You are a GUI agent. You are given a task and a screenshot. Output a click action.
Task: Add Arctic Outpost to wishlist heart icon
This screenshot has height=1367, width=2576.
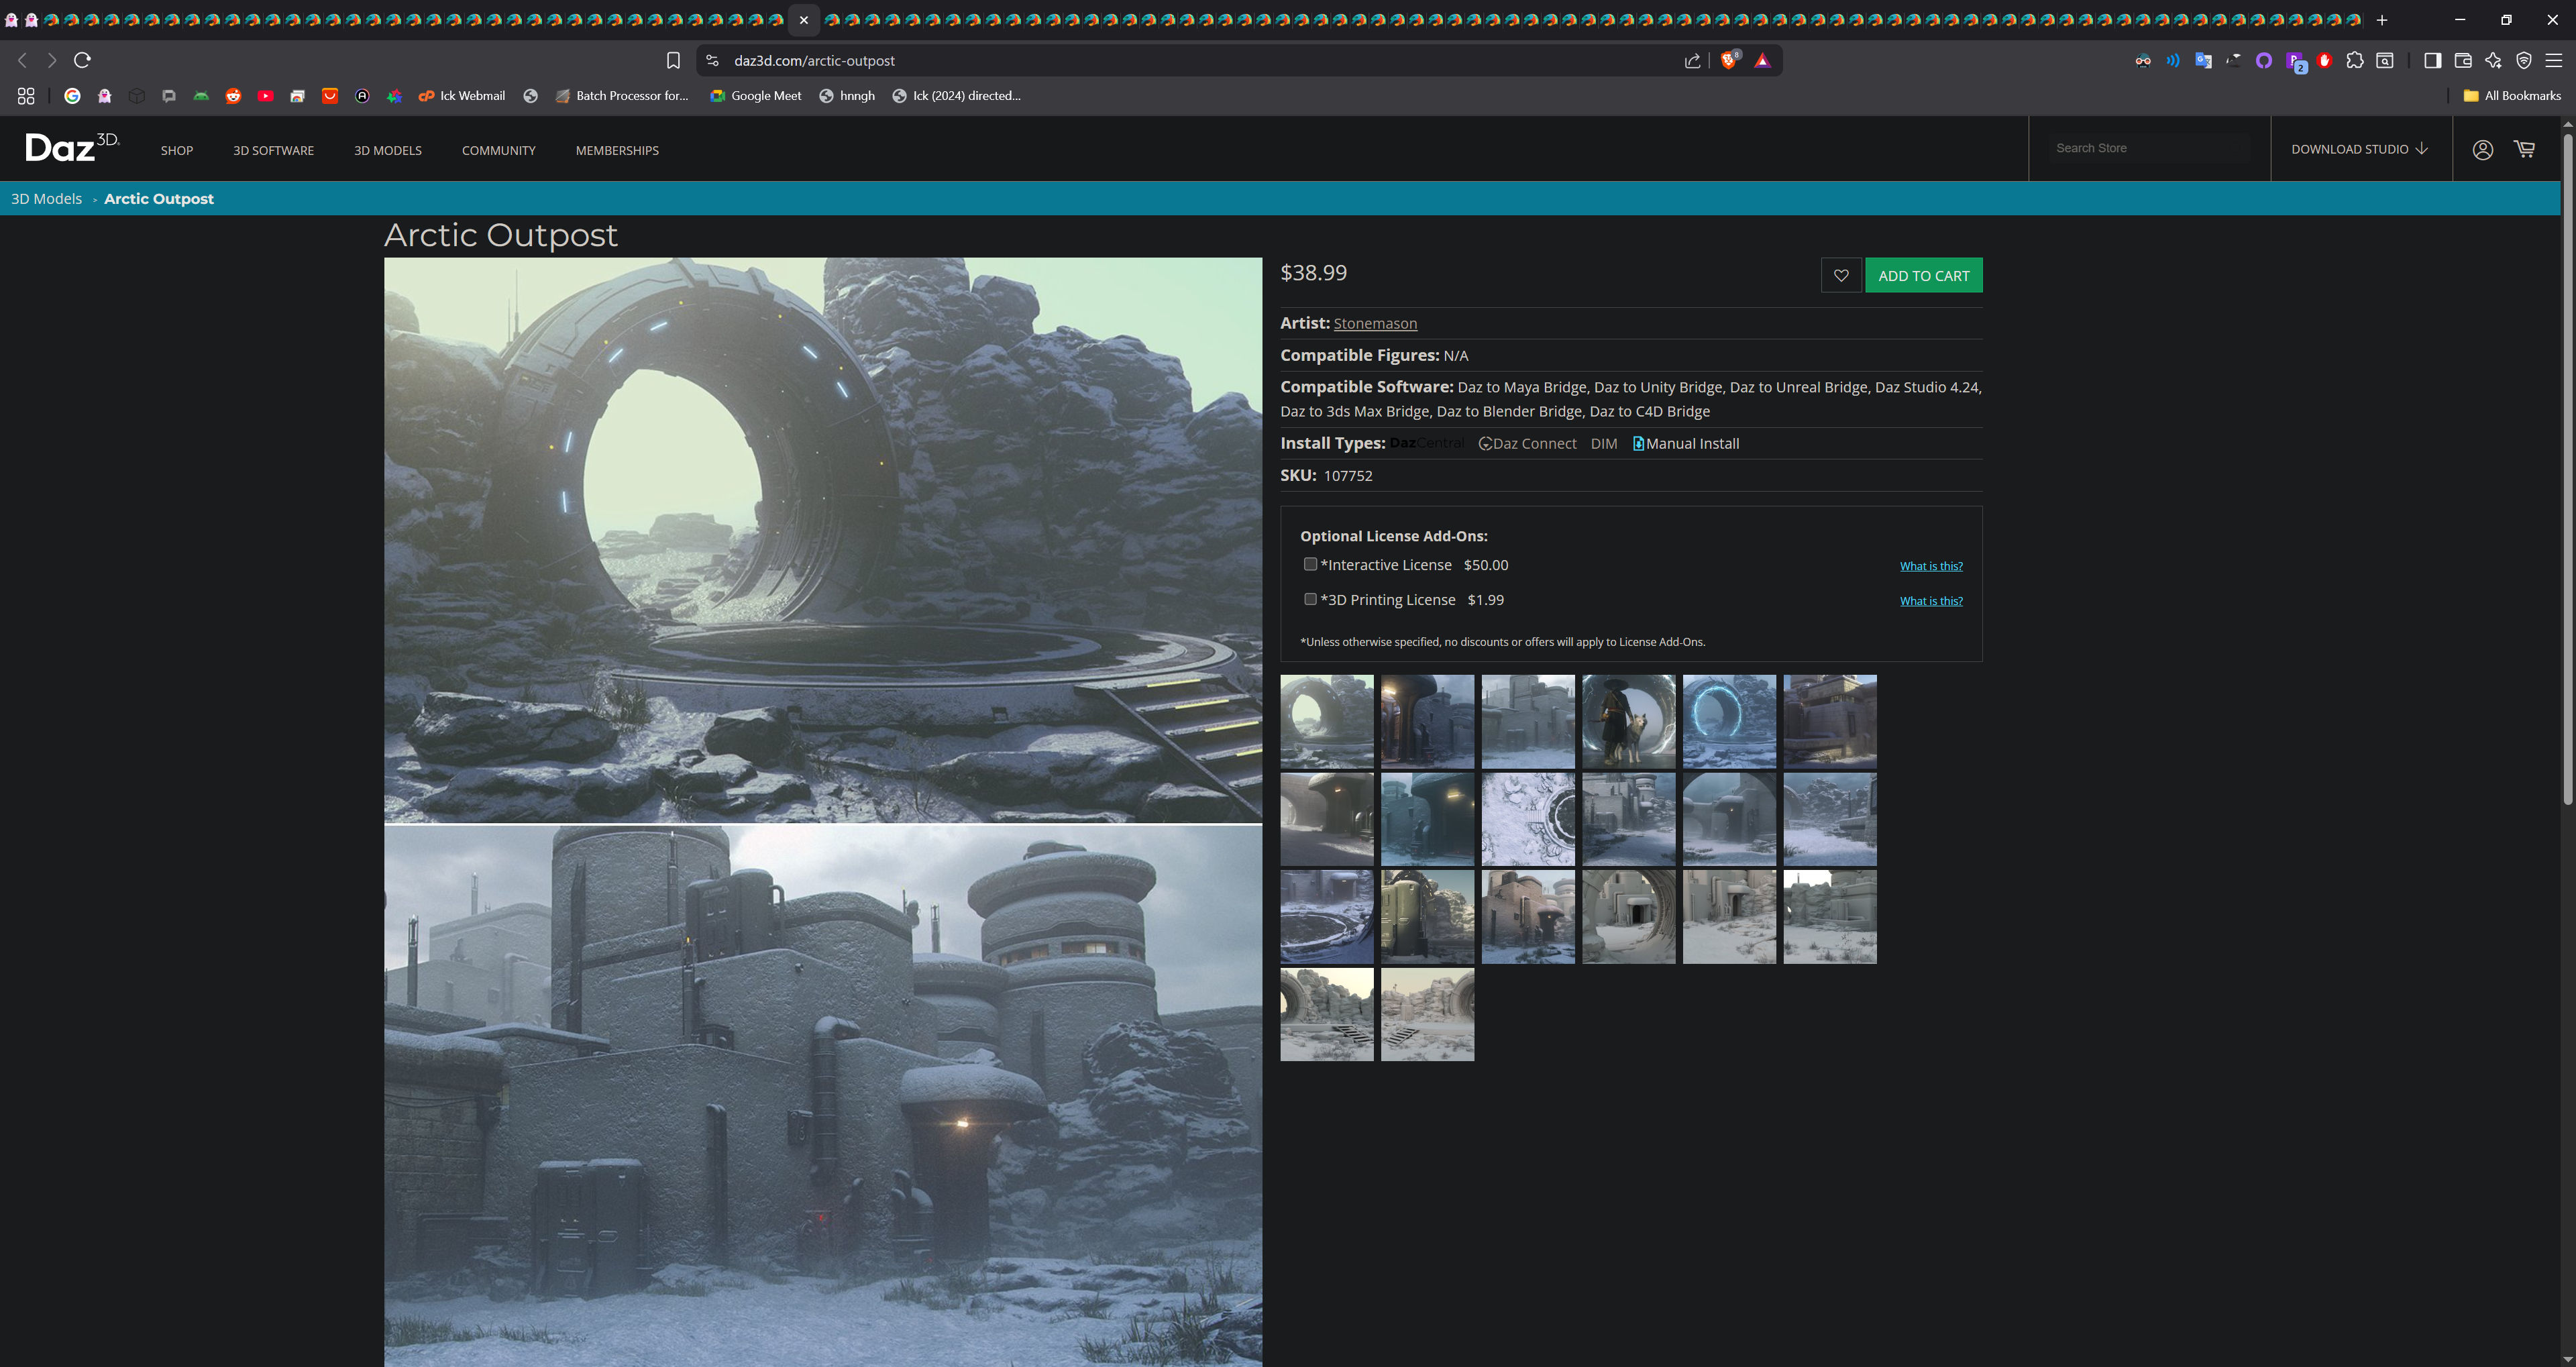pos(1841,275)
